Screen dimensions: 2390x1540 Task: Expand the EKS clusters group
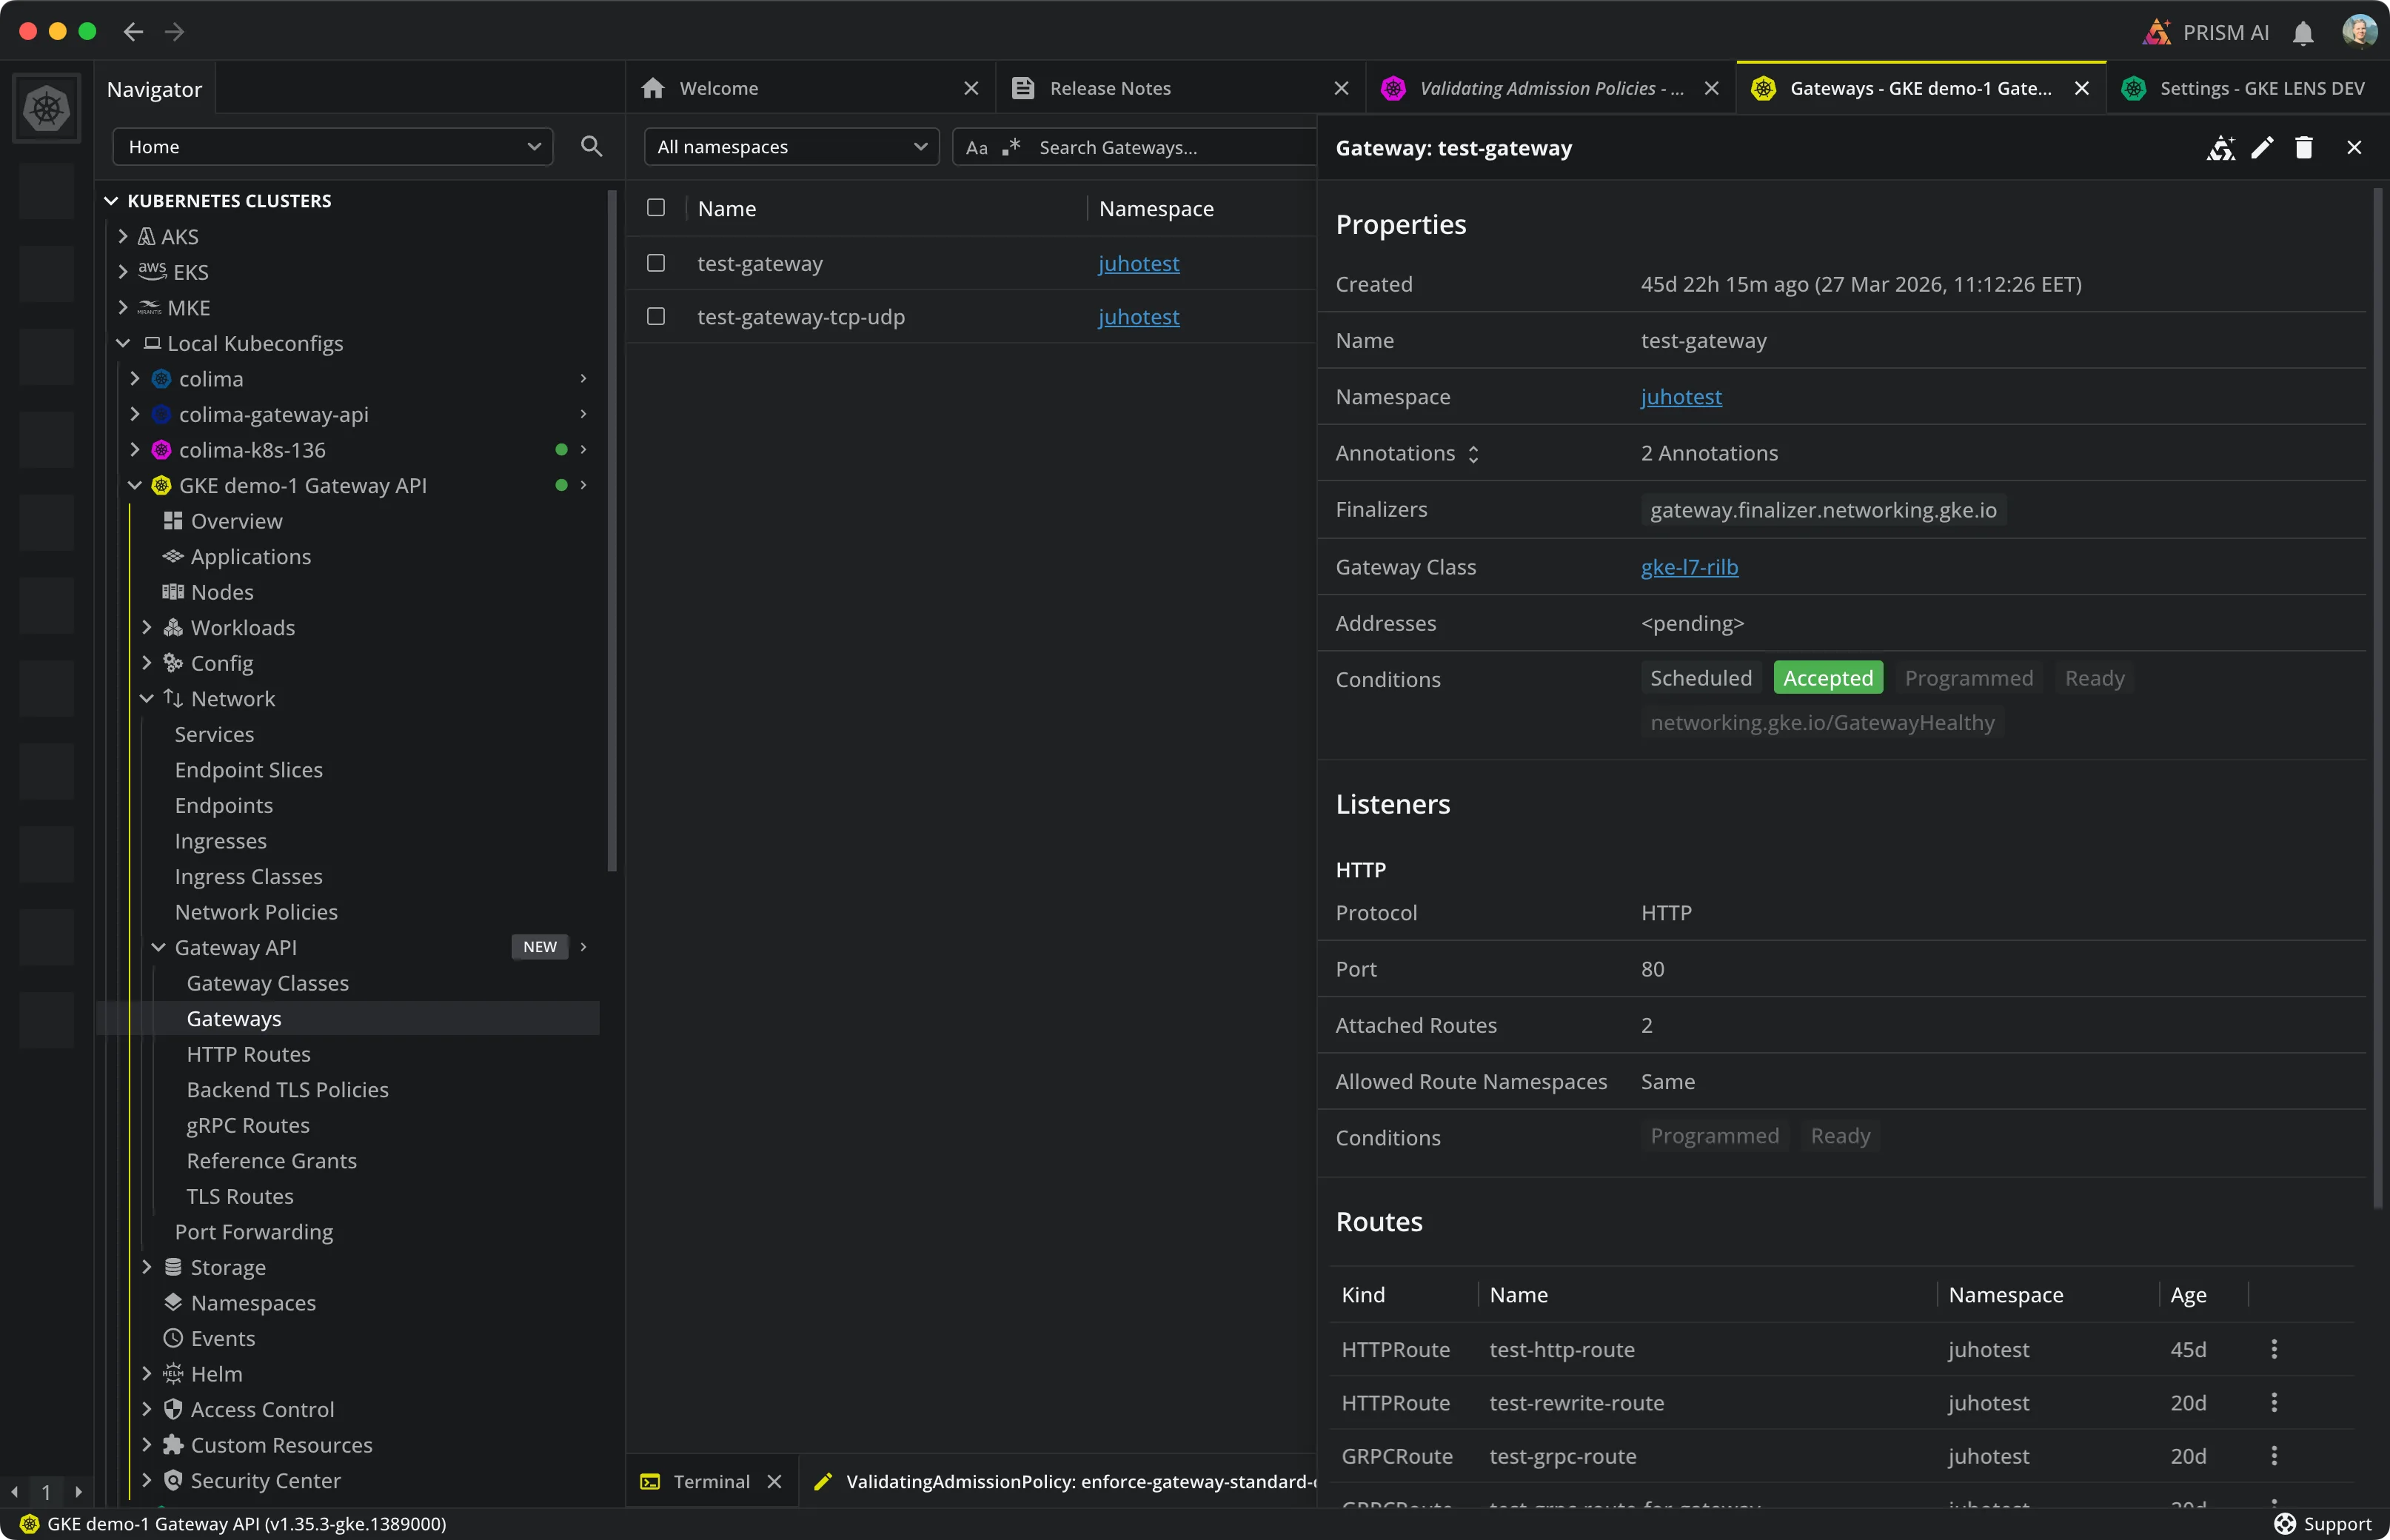click(x=123, y=272)
